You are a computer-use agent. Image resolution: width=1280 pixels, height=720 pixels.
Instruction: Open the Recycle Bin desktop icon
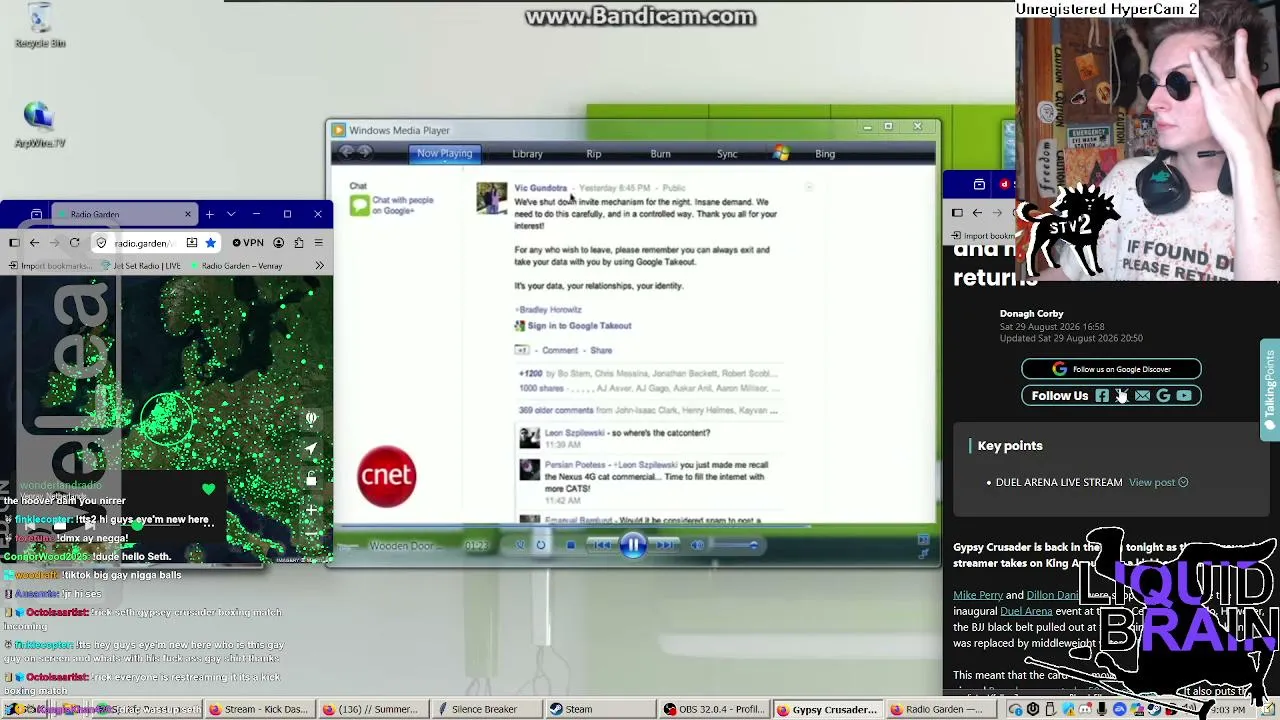(x=40, y=25)
